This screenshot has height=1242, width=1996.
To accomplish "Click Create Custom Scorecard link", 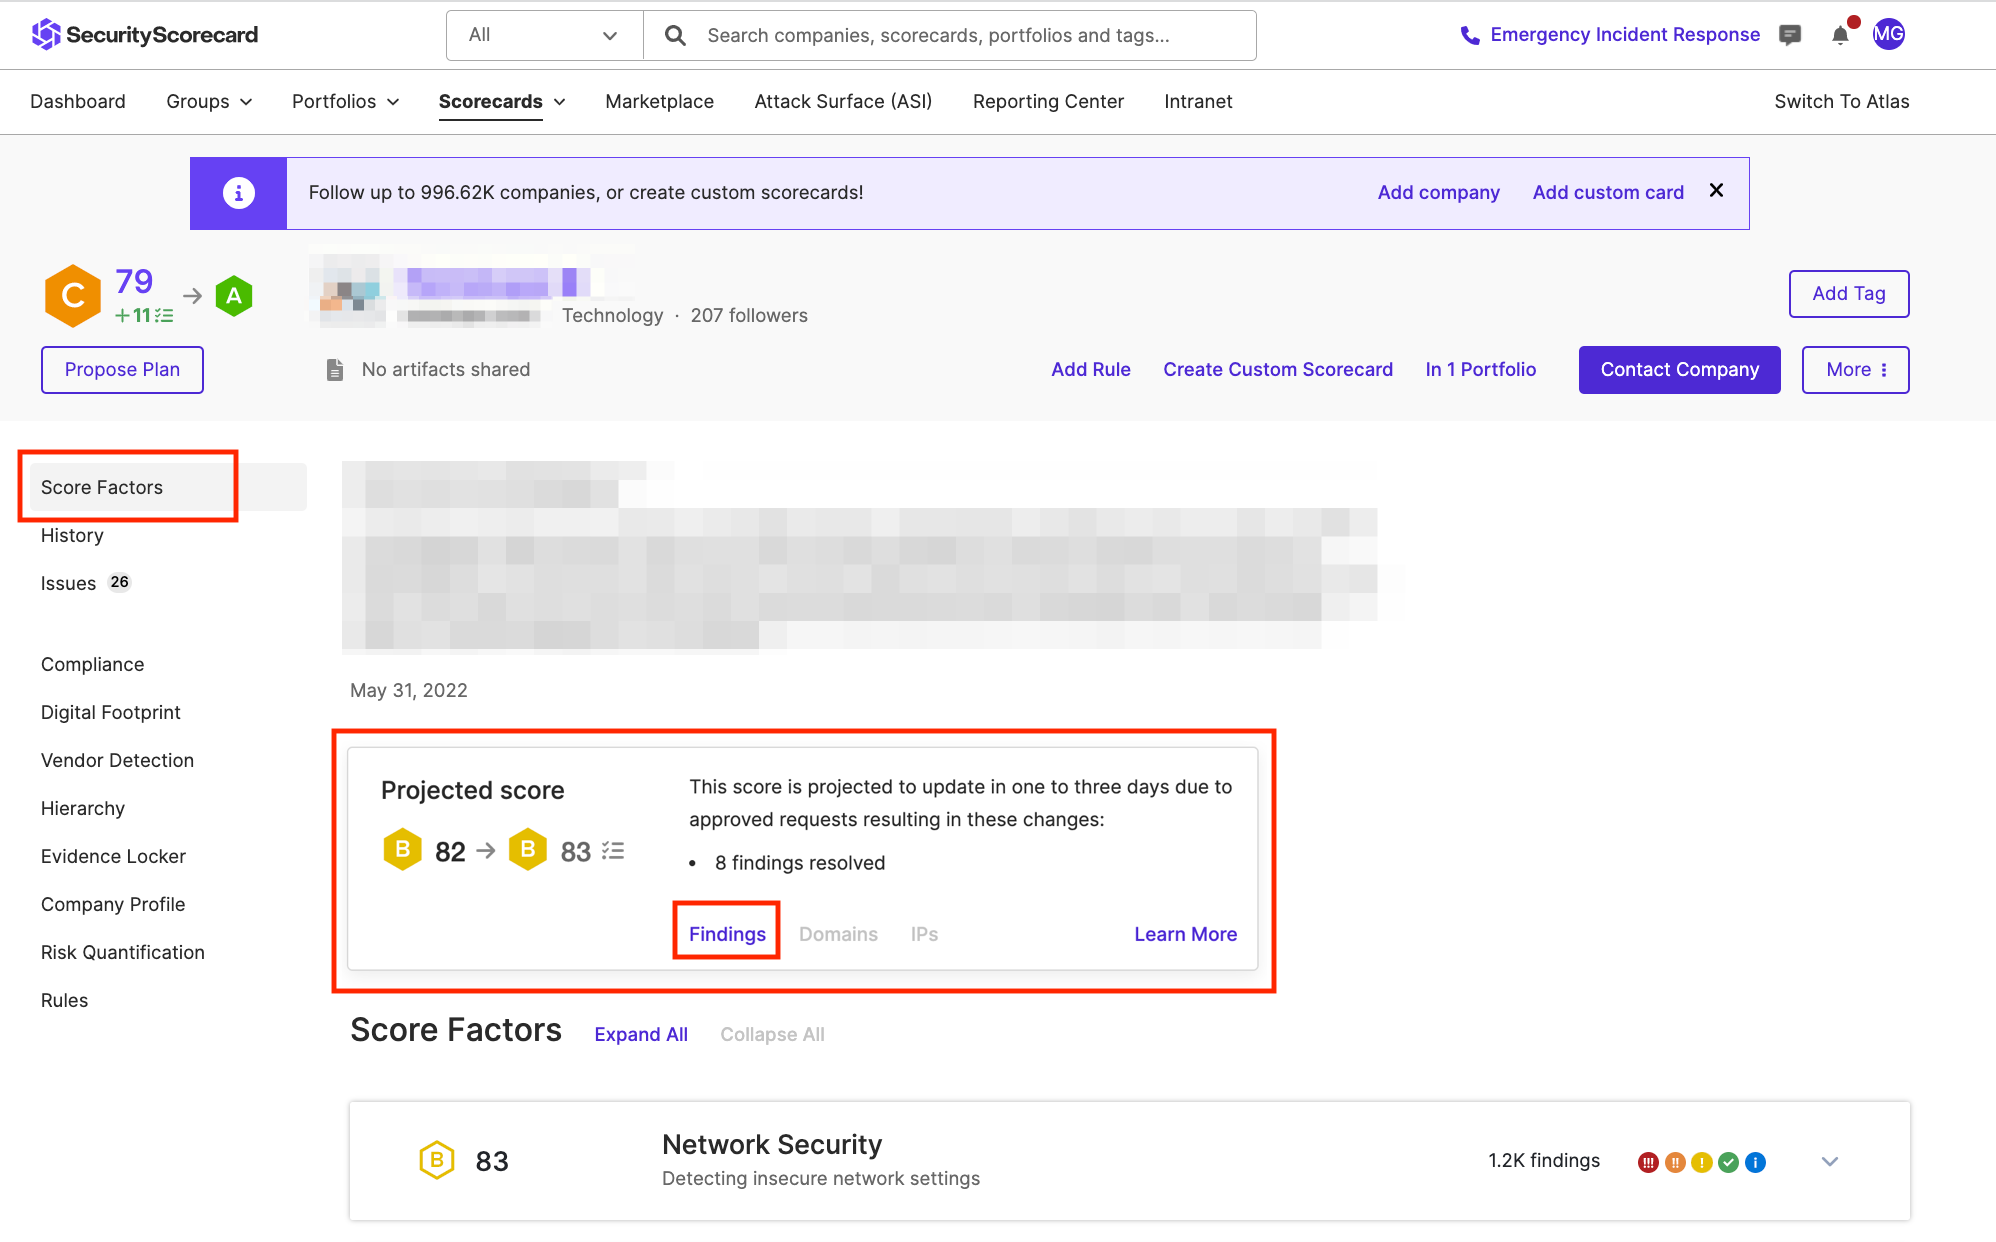I will point(1278,370).
